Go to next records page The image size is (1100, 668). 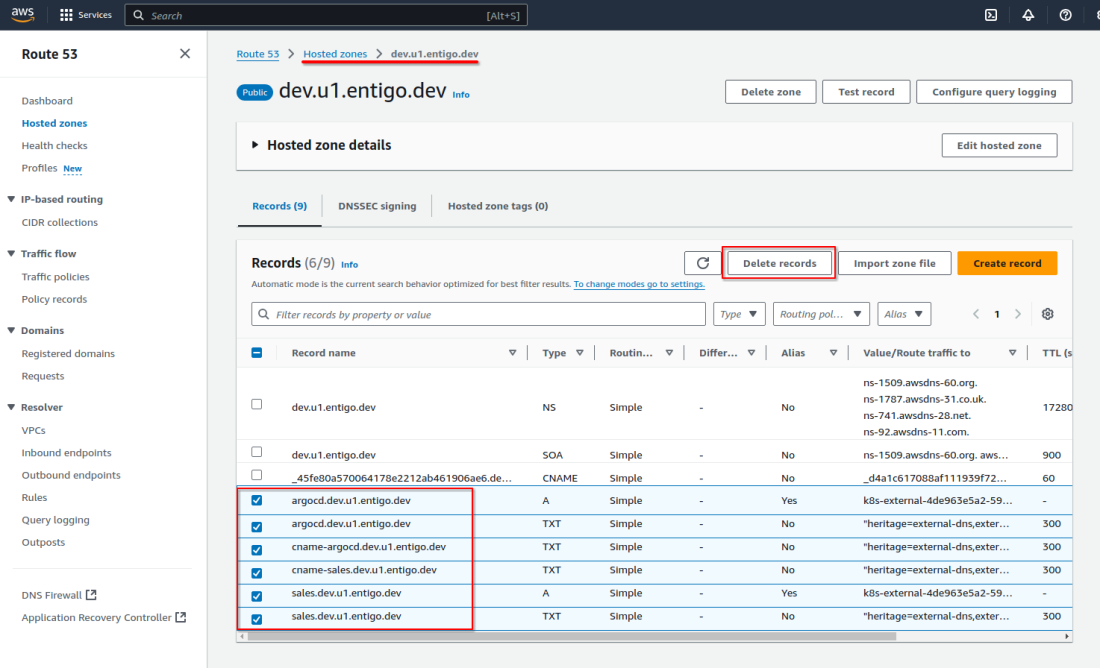[1018, 314]
